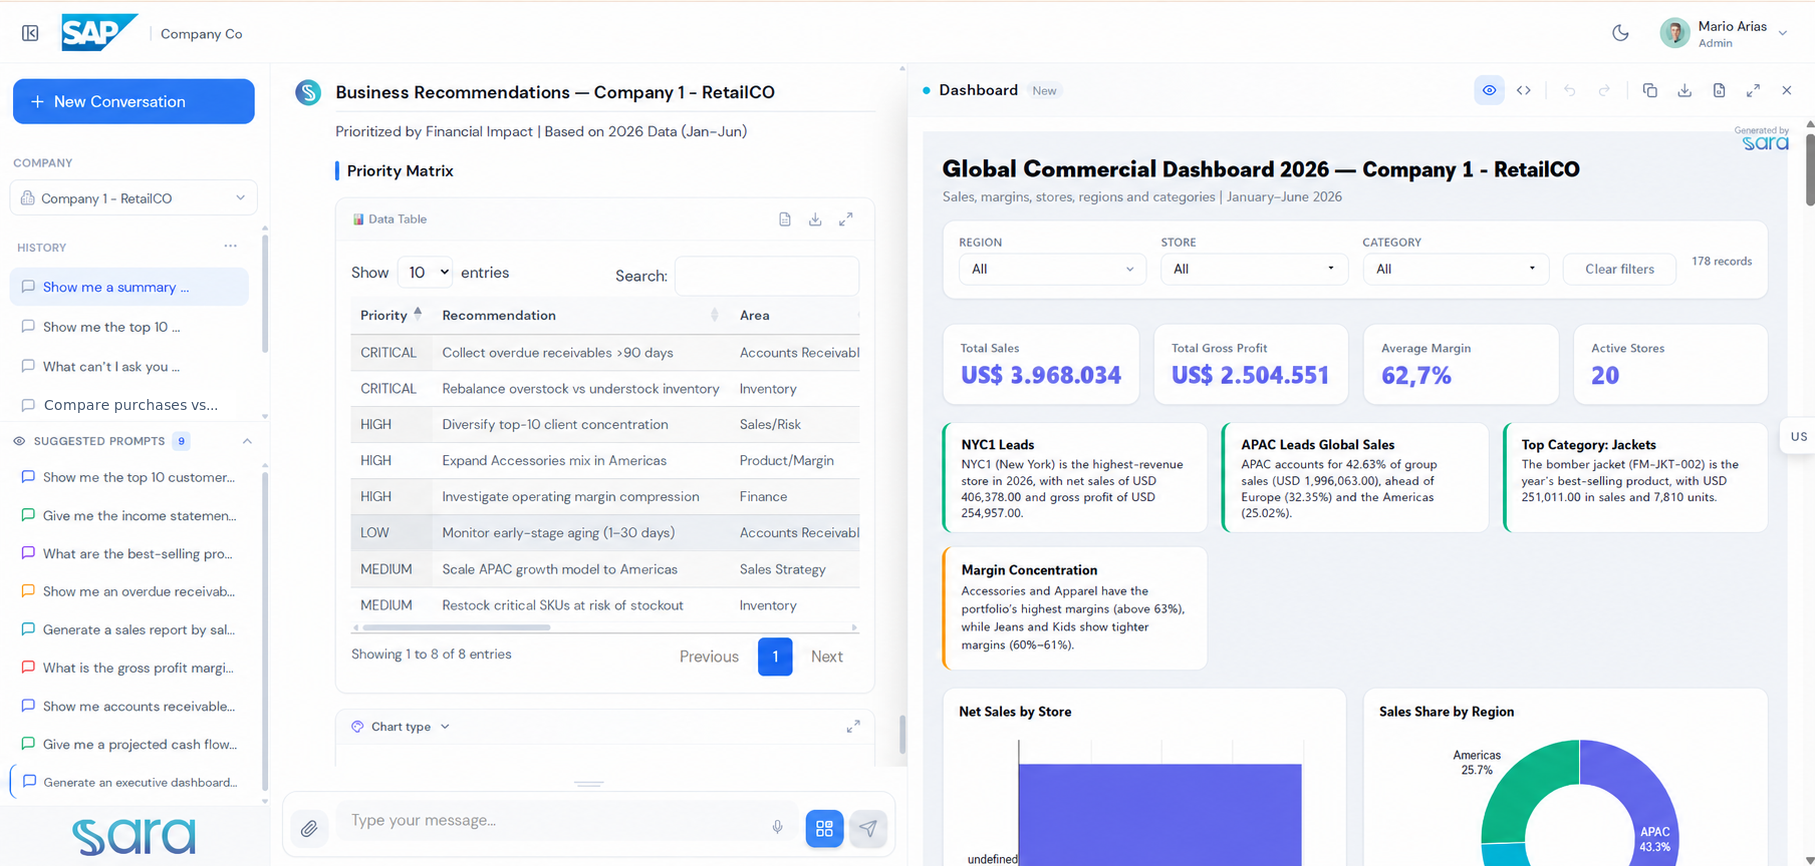Focus the Data Table Search field
This screenshot has height=866, width=1815.
tap(767, 276)
